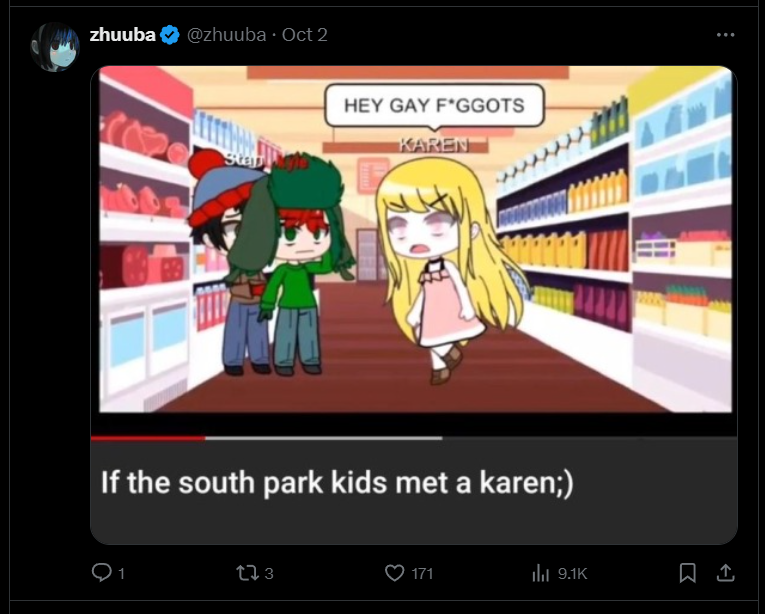Bookmark this post
The width and height of the screenshot is (765, 614).
pos(687,573)
